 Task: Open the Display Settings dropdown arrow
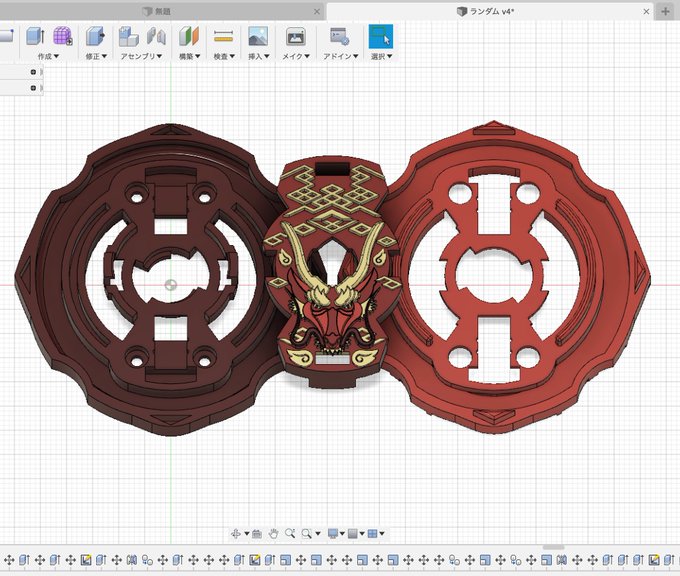pyautogui.click(x=342, y=533)
